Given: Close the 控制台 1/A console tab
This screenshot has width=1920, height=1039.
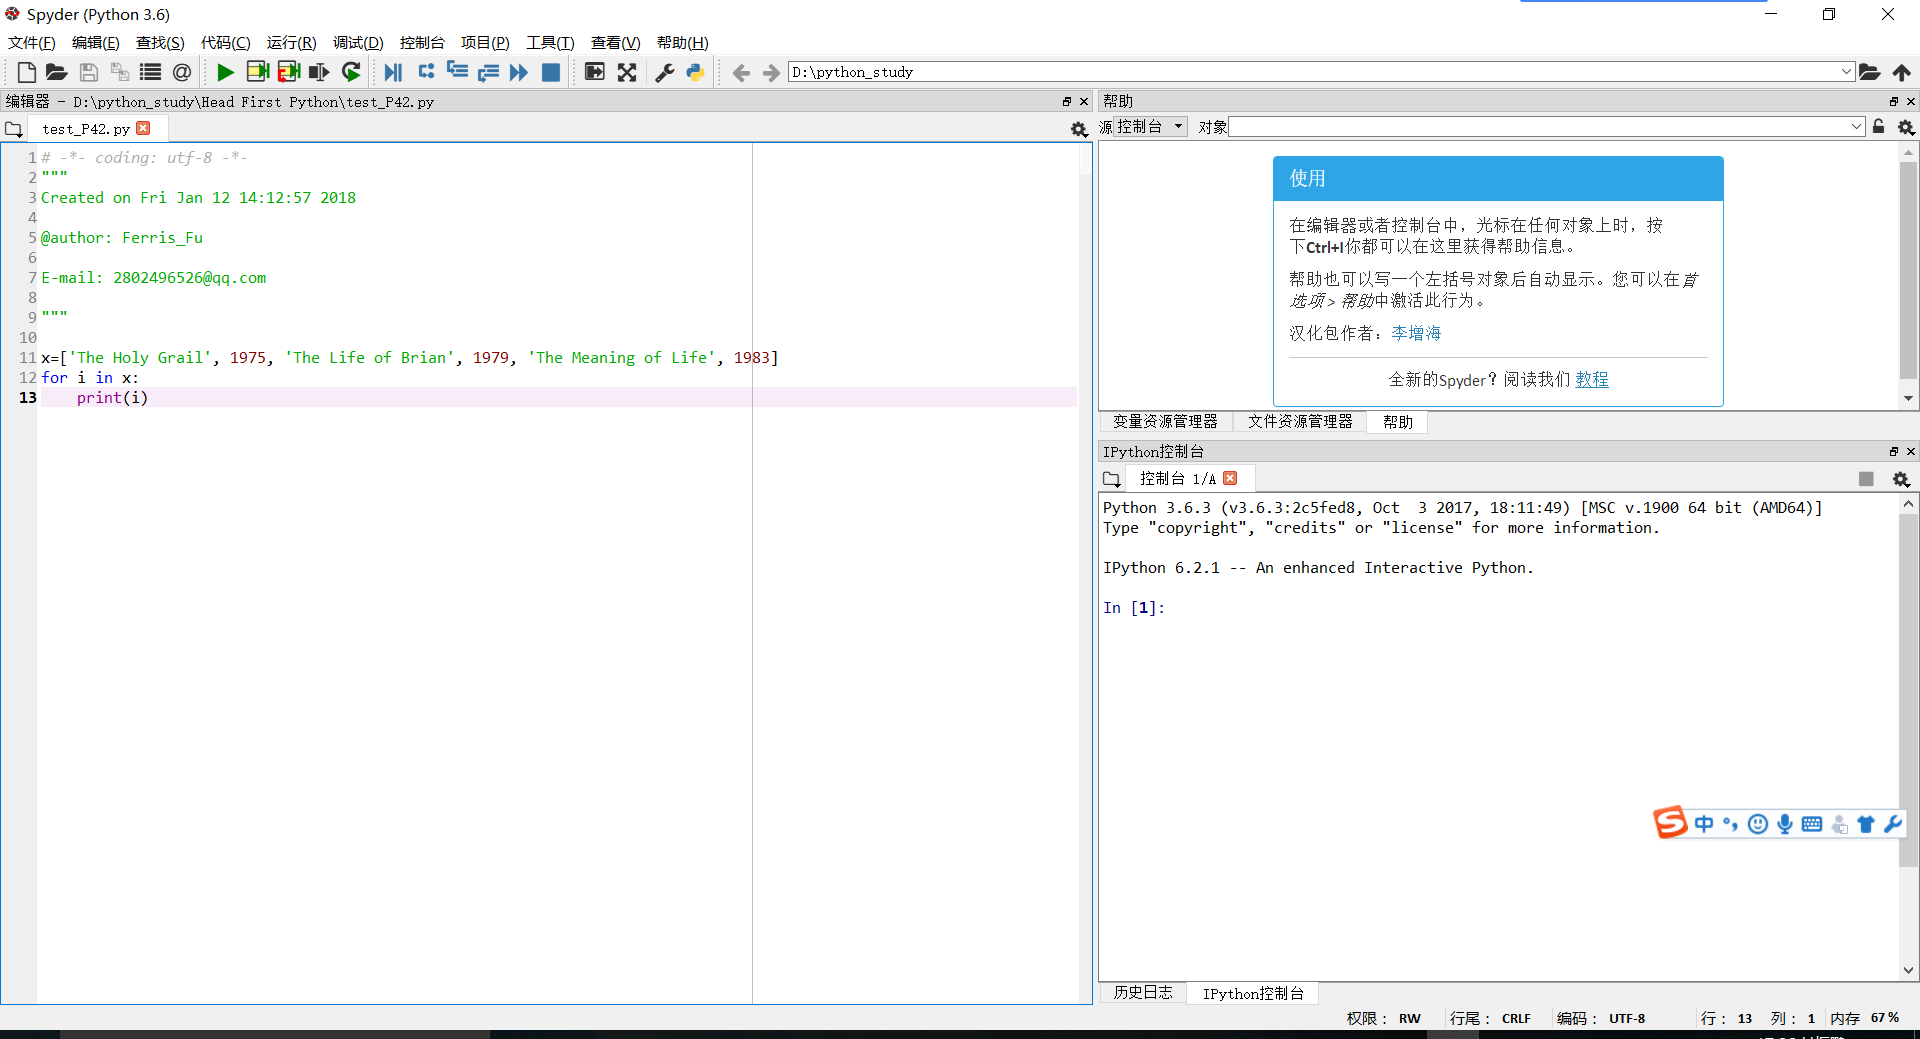Looking at the screenshot, I should point(1230,478).
